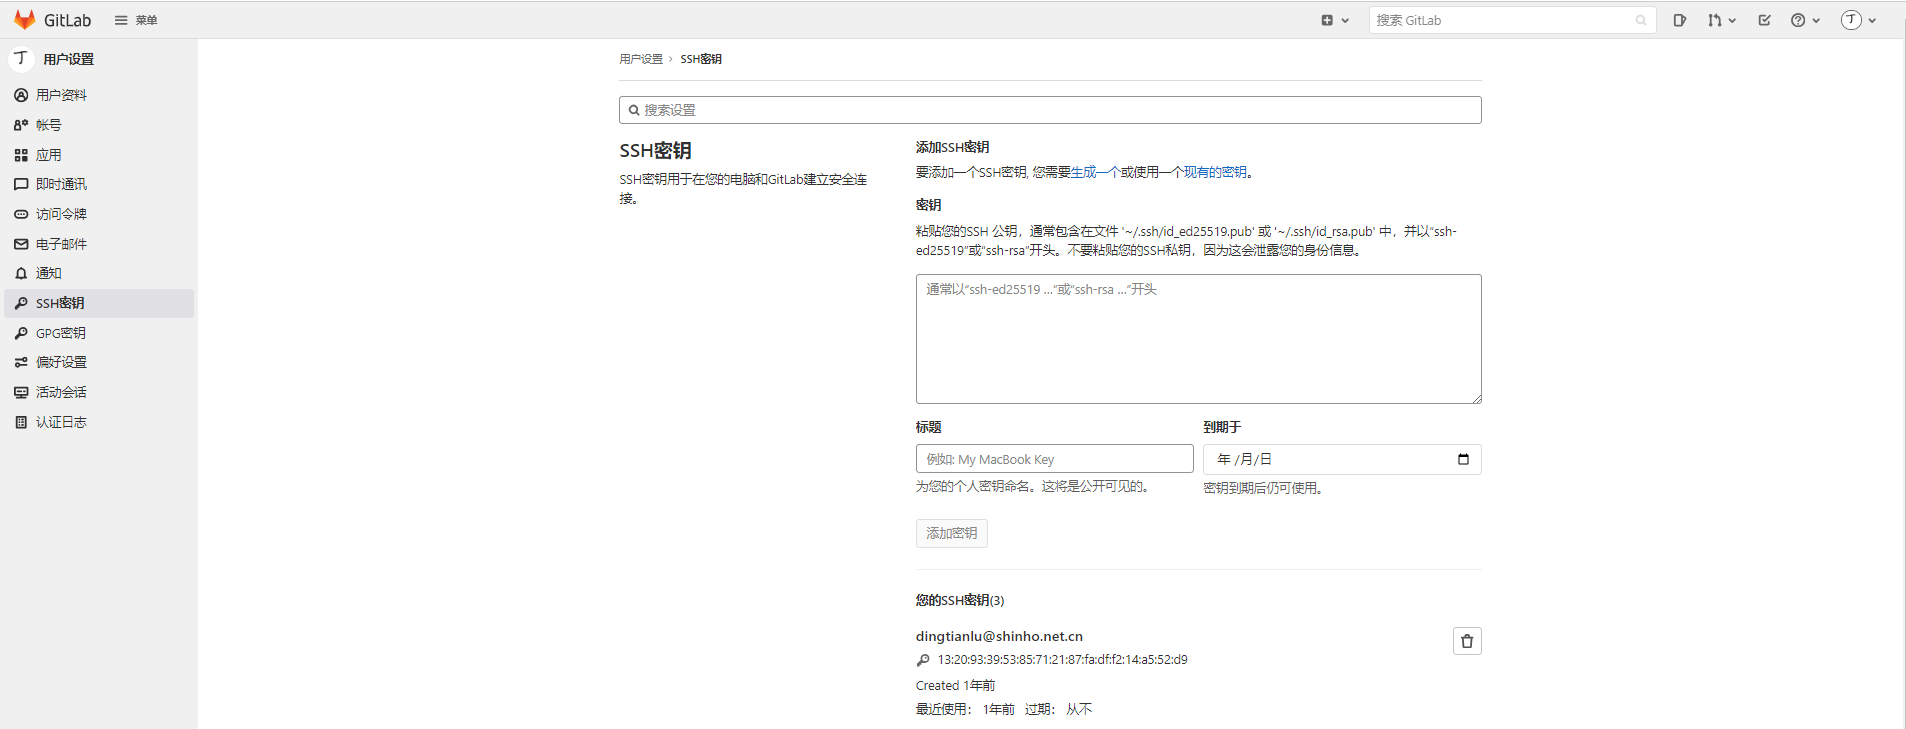This screenshot has width=1906, height=729.
Task: Delete the dingtianlu@shinho.net.cn SSH key
Action: tap(1466, 641)
